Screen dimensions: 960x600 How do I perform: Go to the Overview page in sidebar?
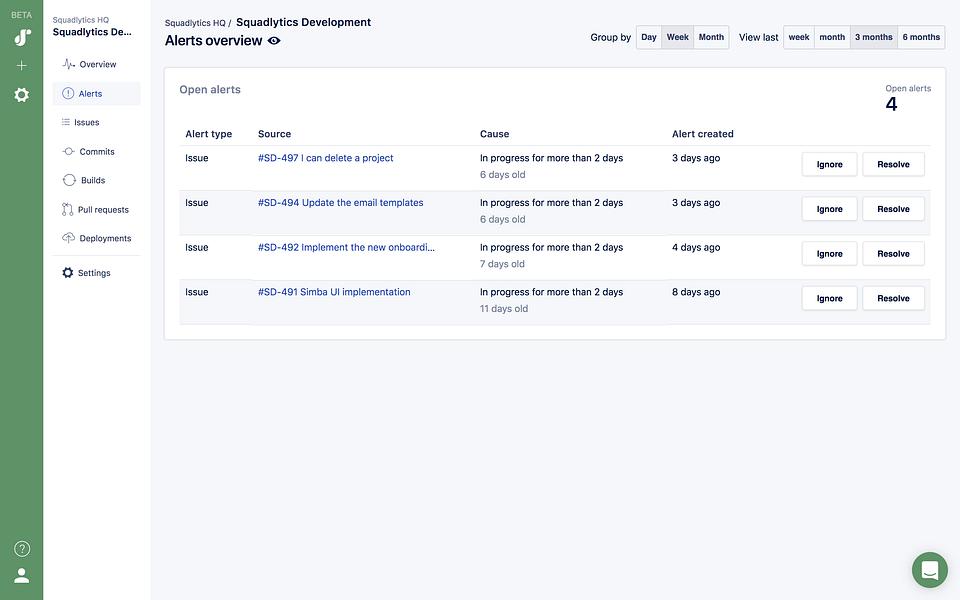click(x=97, y=64)
